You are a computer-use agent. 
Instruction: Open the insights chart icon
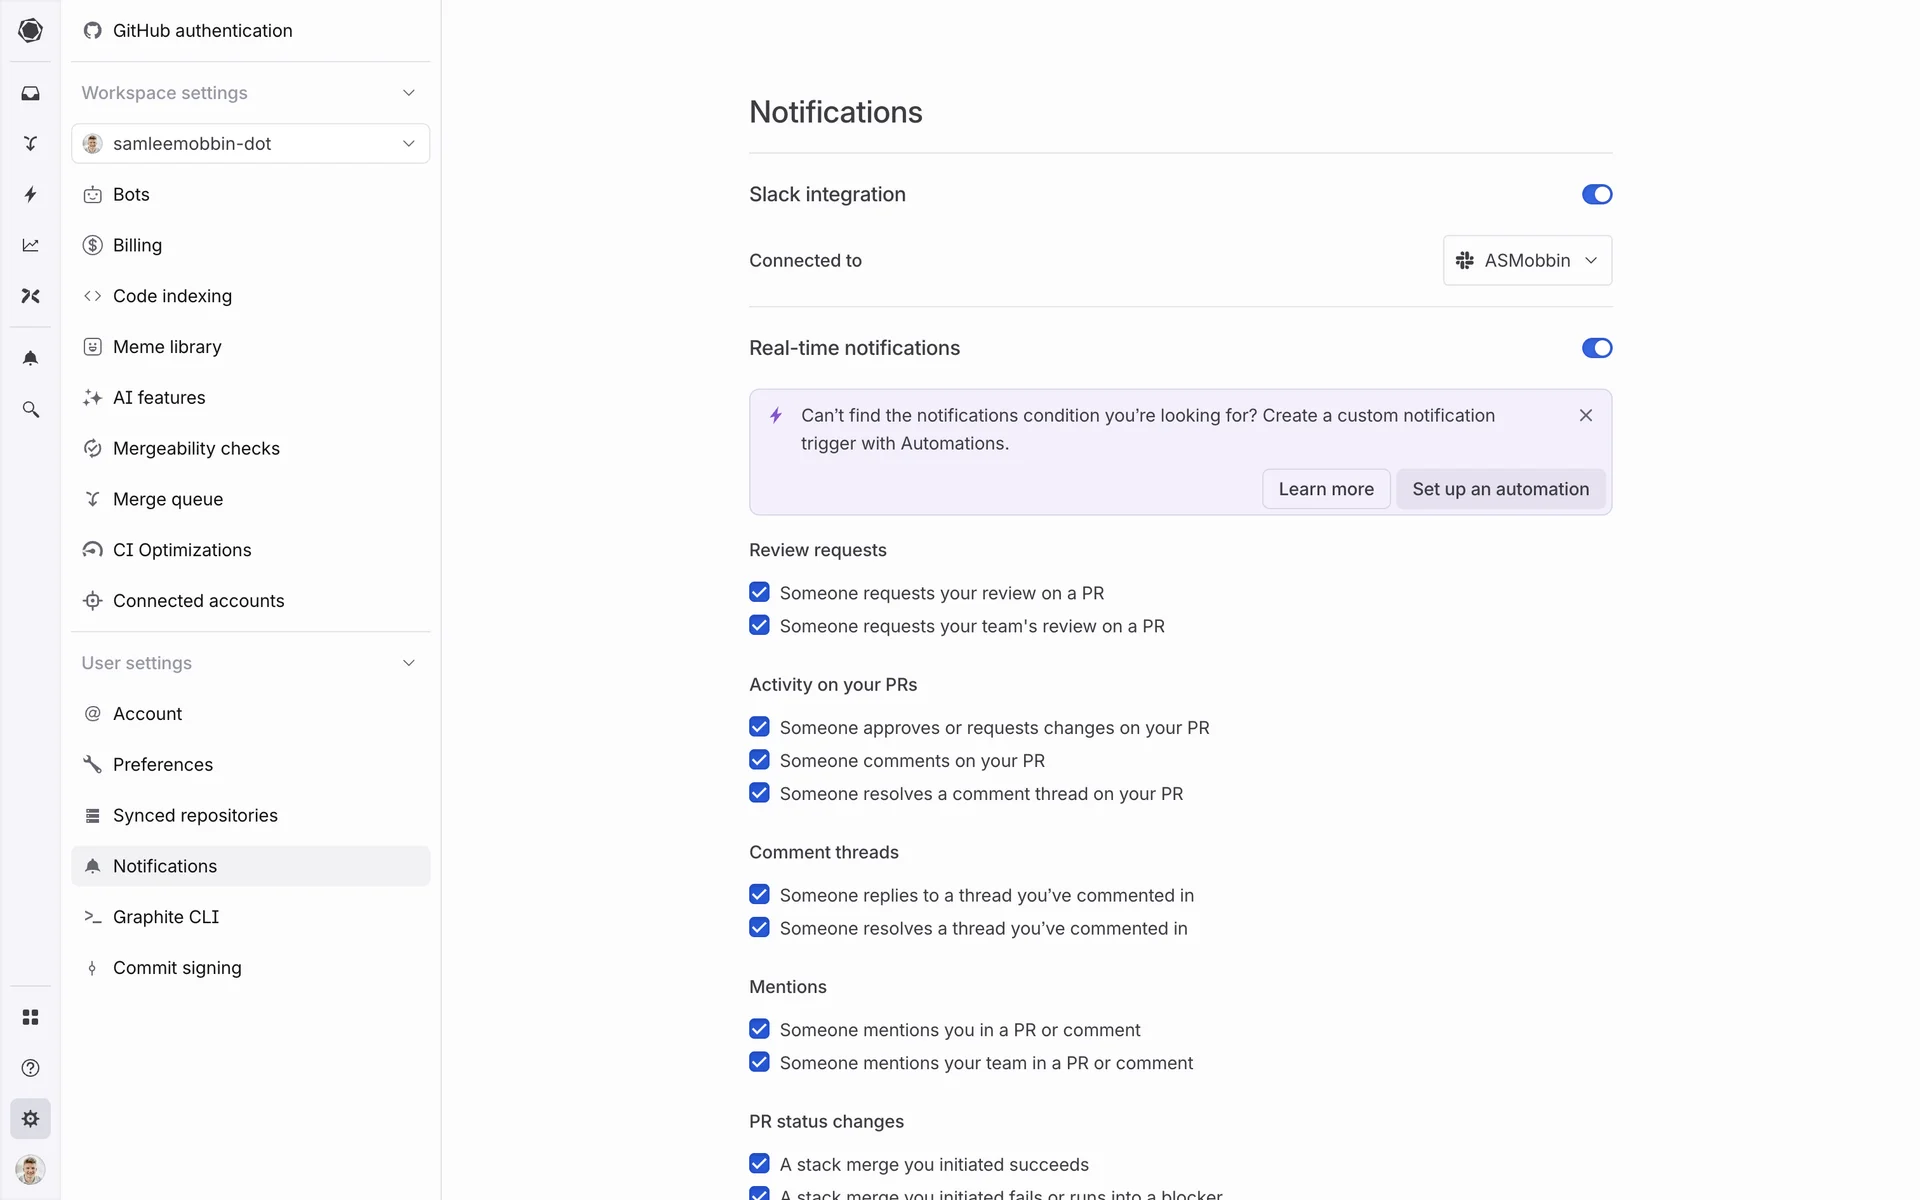(30, 245)
